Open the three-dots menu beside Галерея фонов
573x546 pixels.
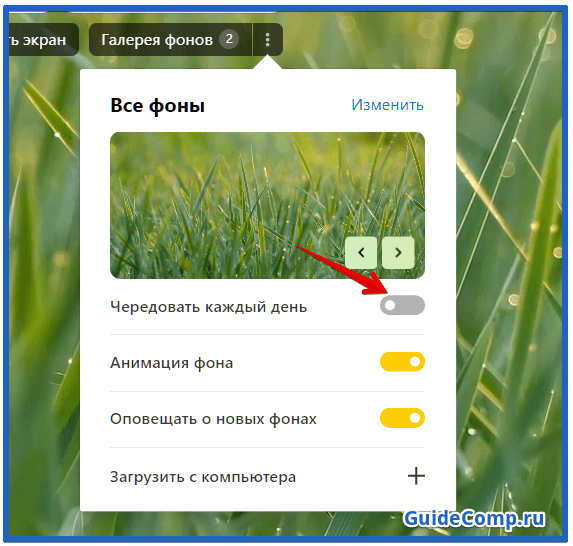pyautogui.click(x=267, y=39)
